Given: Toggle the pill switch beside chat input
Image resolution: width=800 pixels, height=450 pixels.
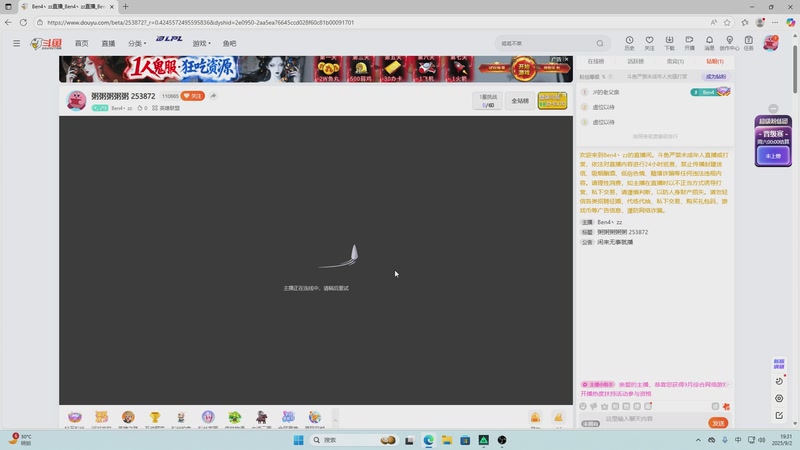Looking at the screenshot, I should 591,423.
